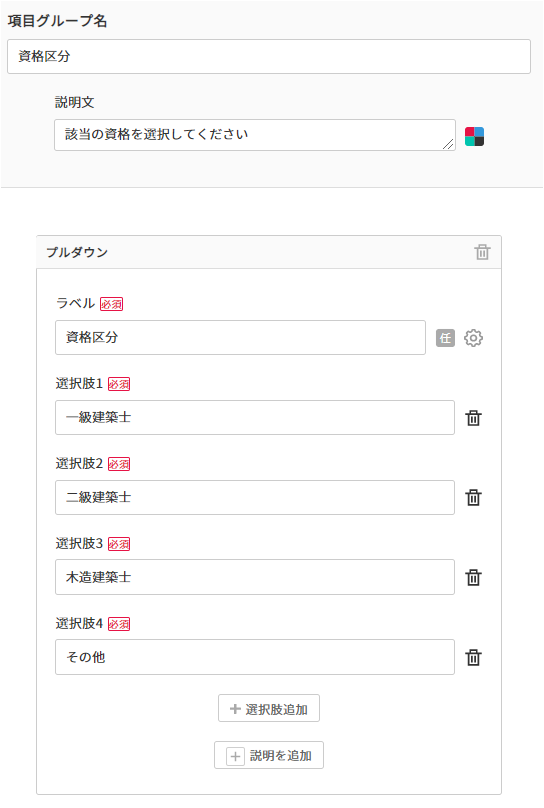Click the その他 option field

[x=255, y=657]
